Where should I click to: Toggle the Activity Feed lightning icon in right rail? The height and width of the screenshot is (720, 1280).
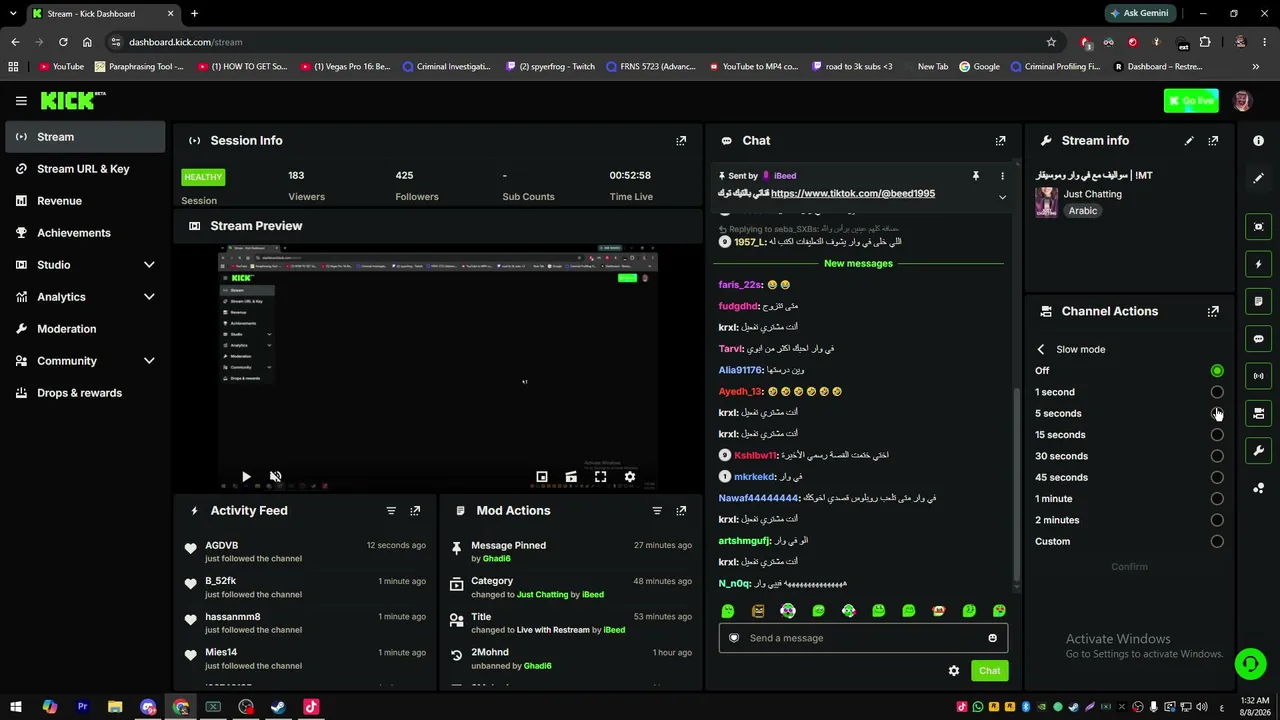click(1259, 264)
